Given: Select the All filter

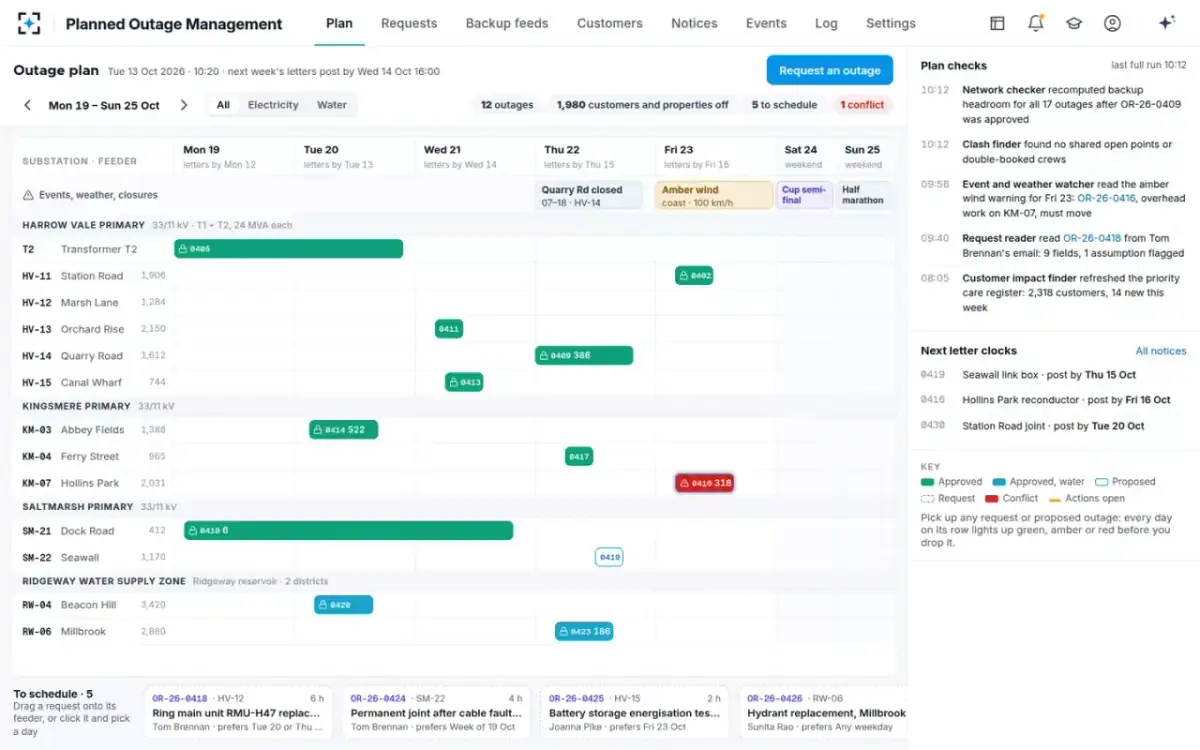Looking at the screenshot, I should pos(223,105).
